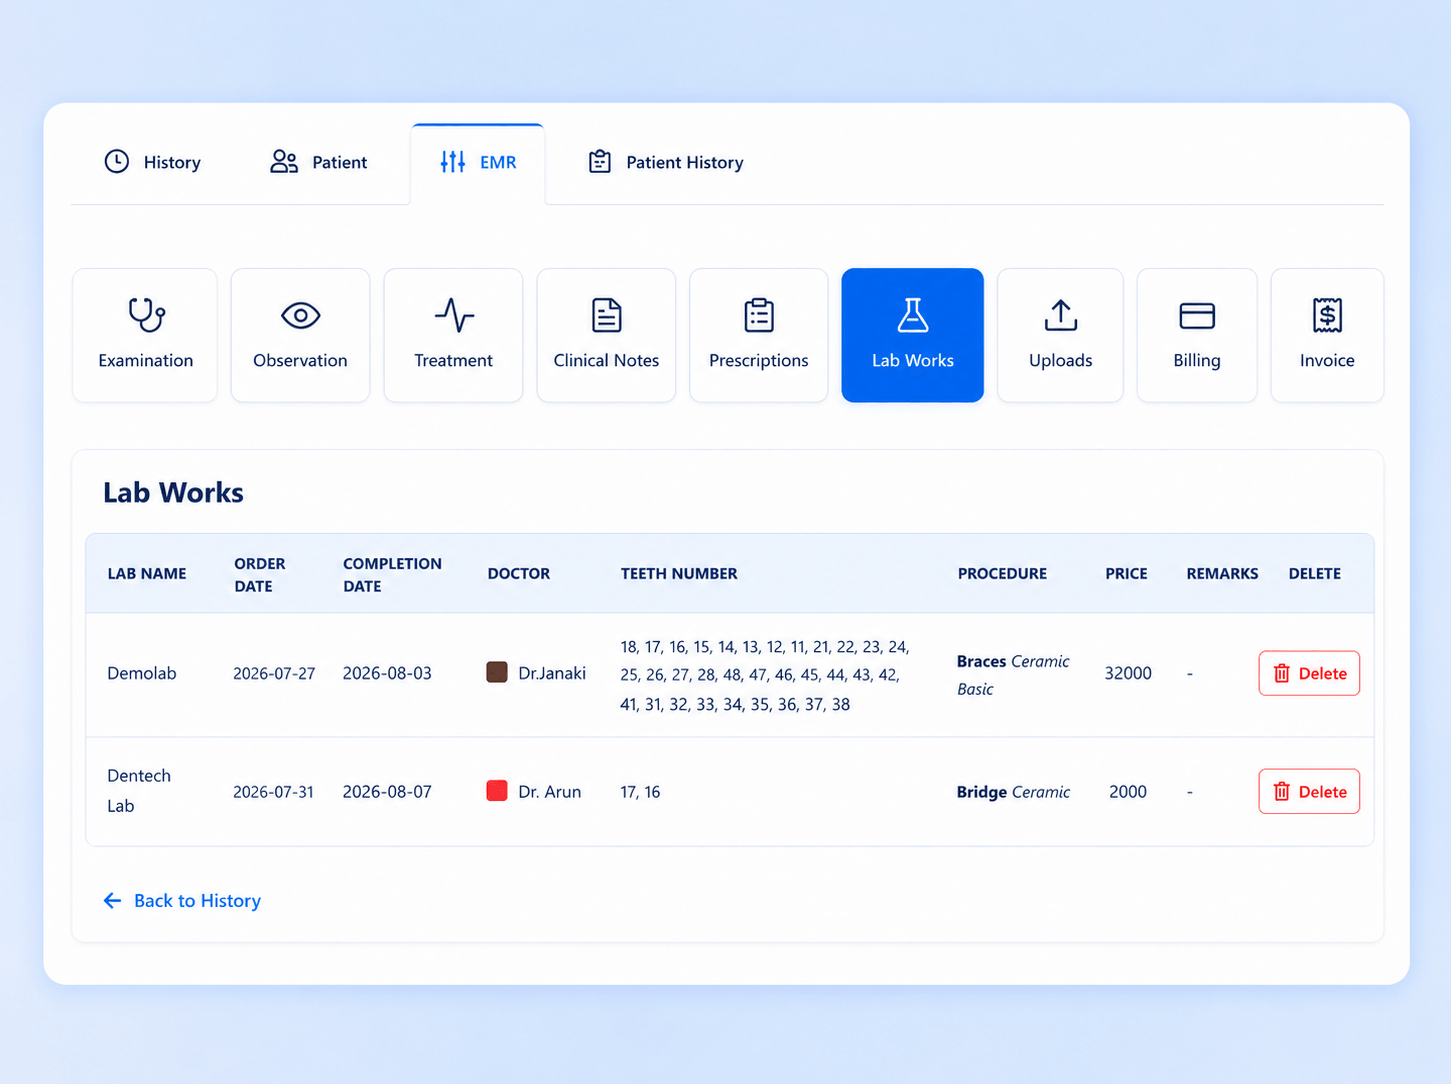Click the Dr. Arun doctor name
The image size is (1451, 1084).
(x=550, y=791)
